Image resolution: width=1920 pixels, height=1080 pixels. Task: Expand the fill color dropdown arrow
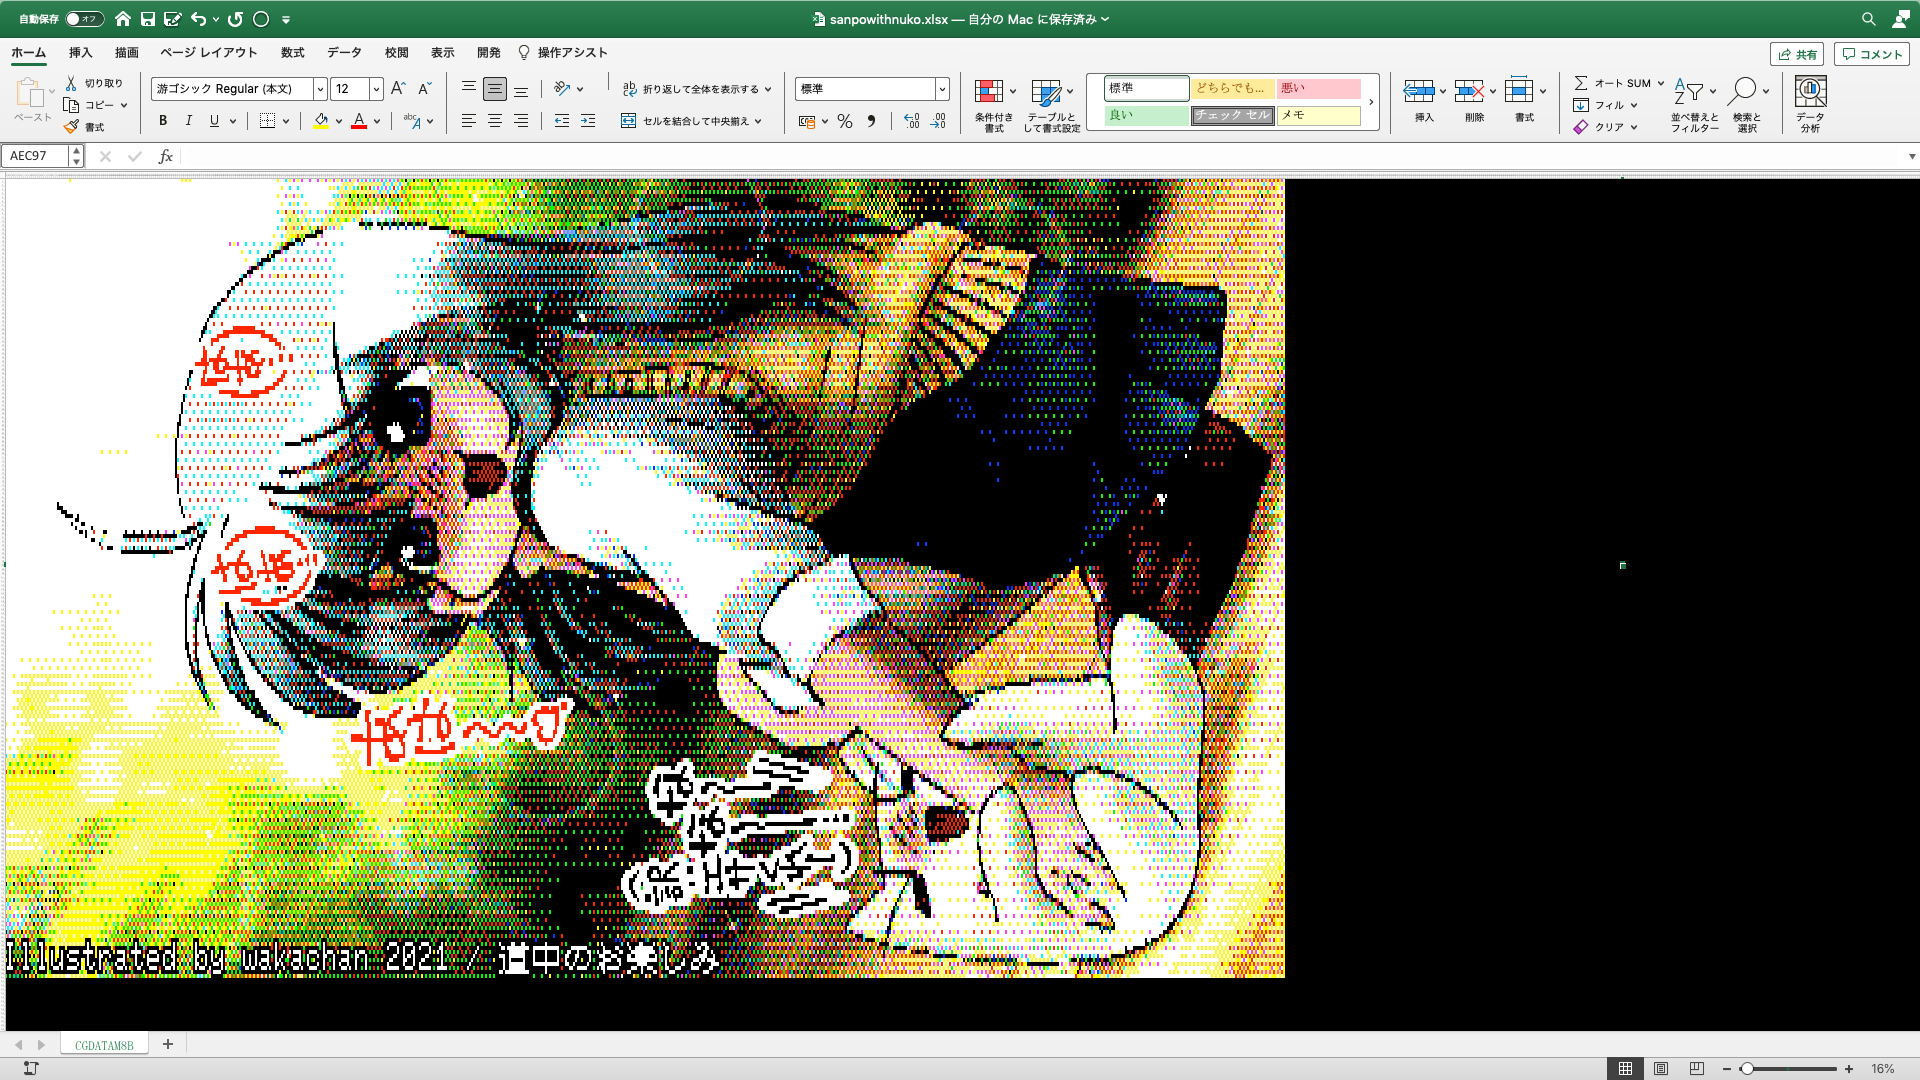339,121
